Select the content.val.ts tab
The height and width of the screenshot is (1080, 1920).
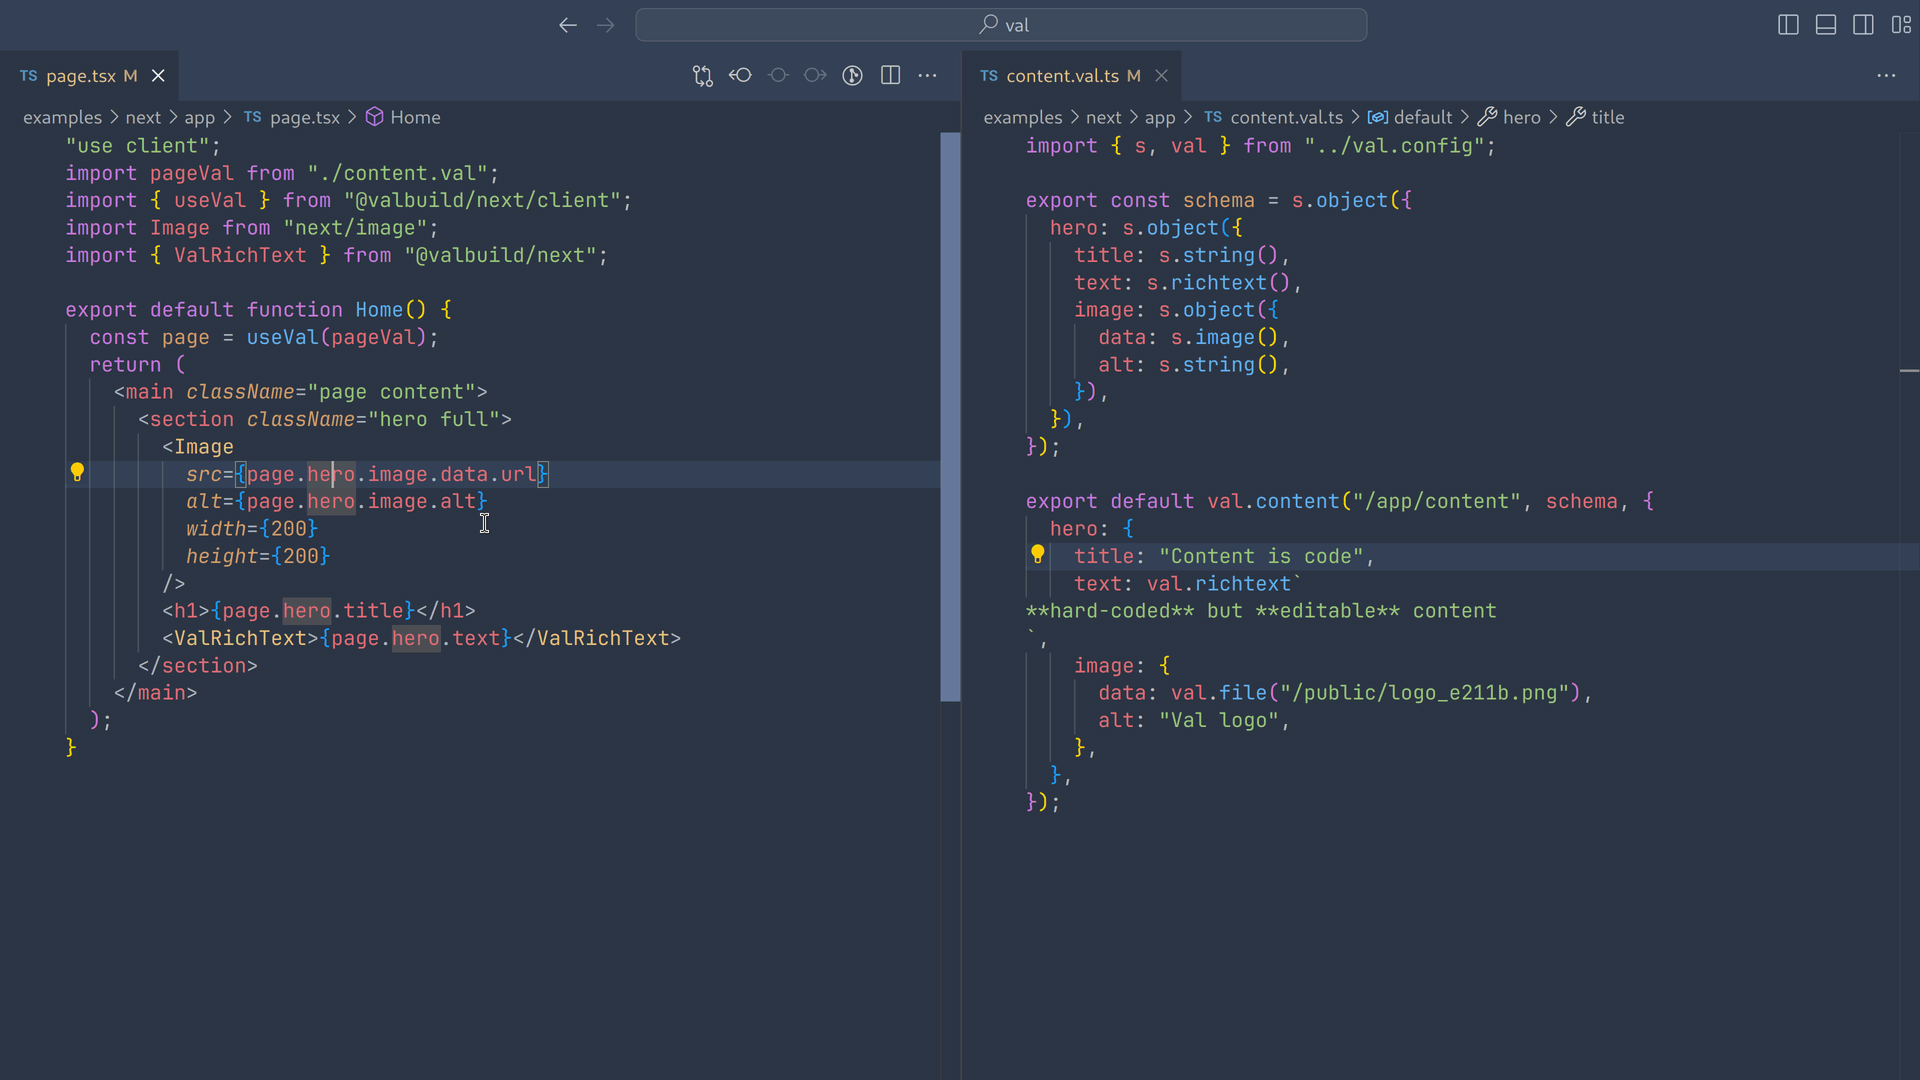click(x=1071, y=76)
